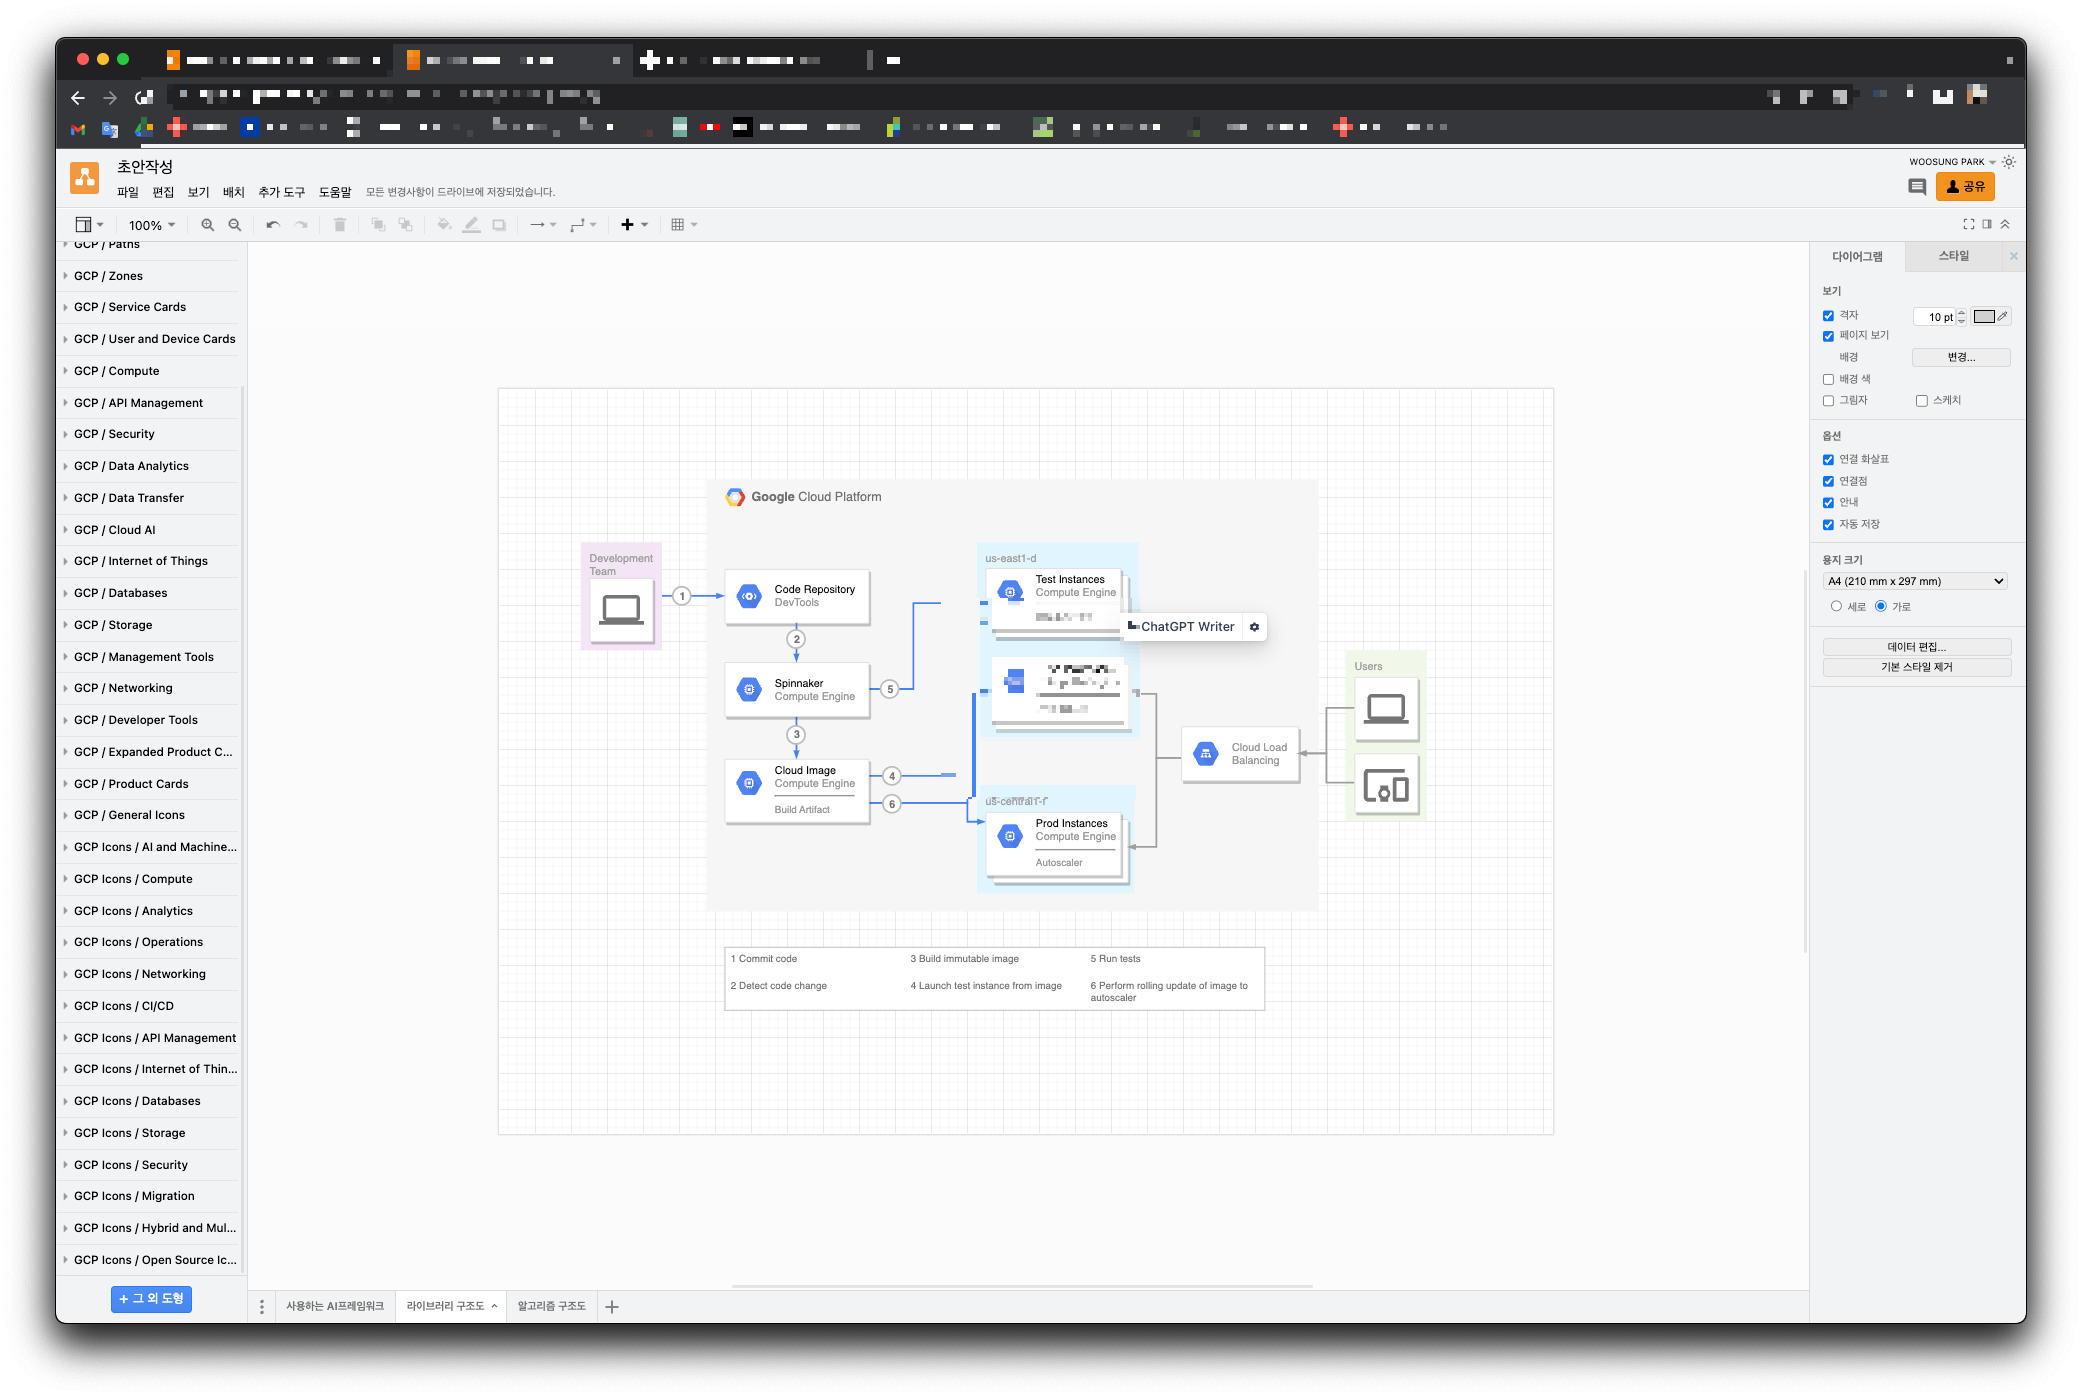Open the 100% zoom level dropdown

coord(152,225)
